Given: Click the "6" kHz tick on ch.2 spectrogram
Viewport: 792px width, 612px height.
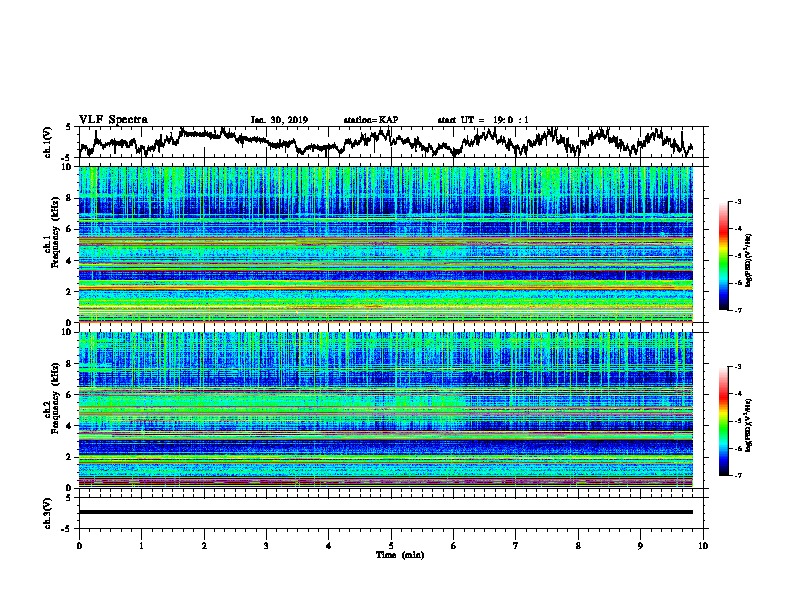Looking at the screenshot, I should (71, 395).
